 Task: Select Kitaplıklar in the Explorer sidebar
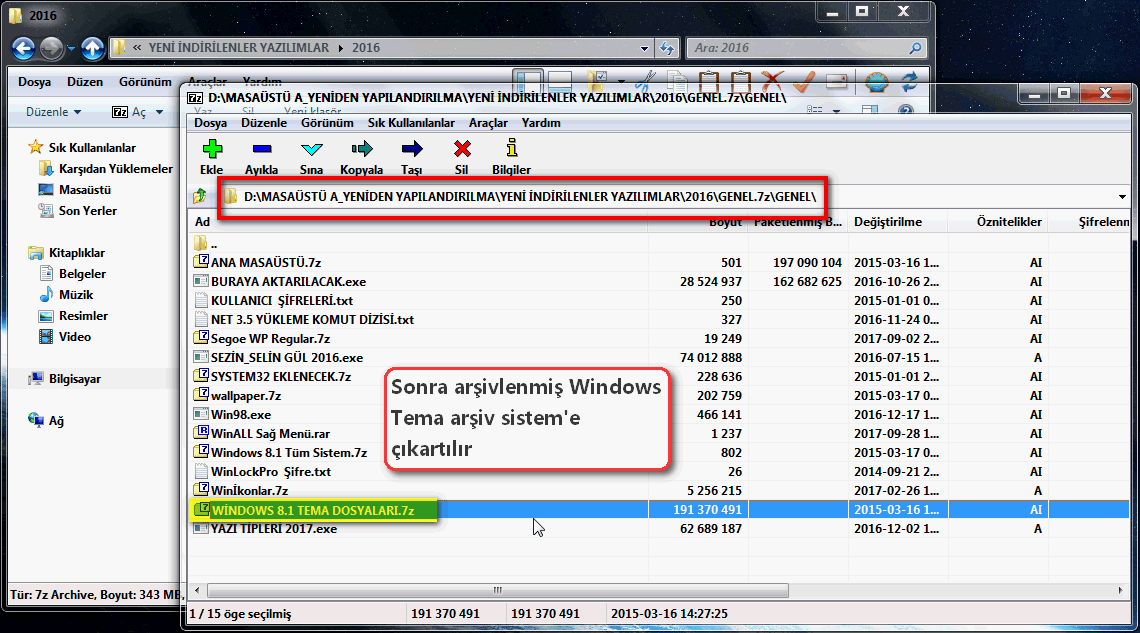[x=76, y=253]
